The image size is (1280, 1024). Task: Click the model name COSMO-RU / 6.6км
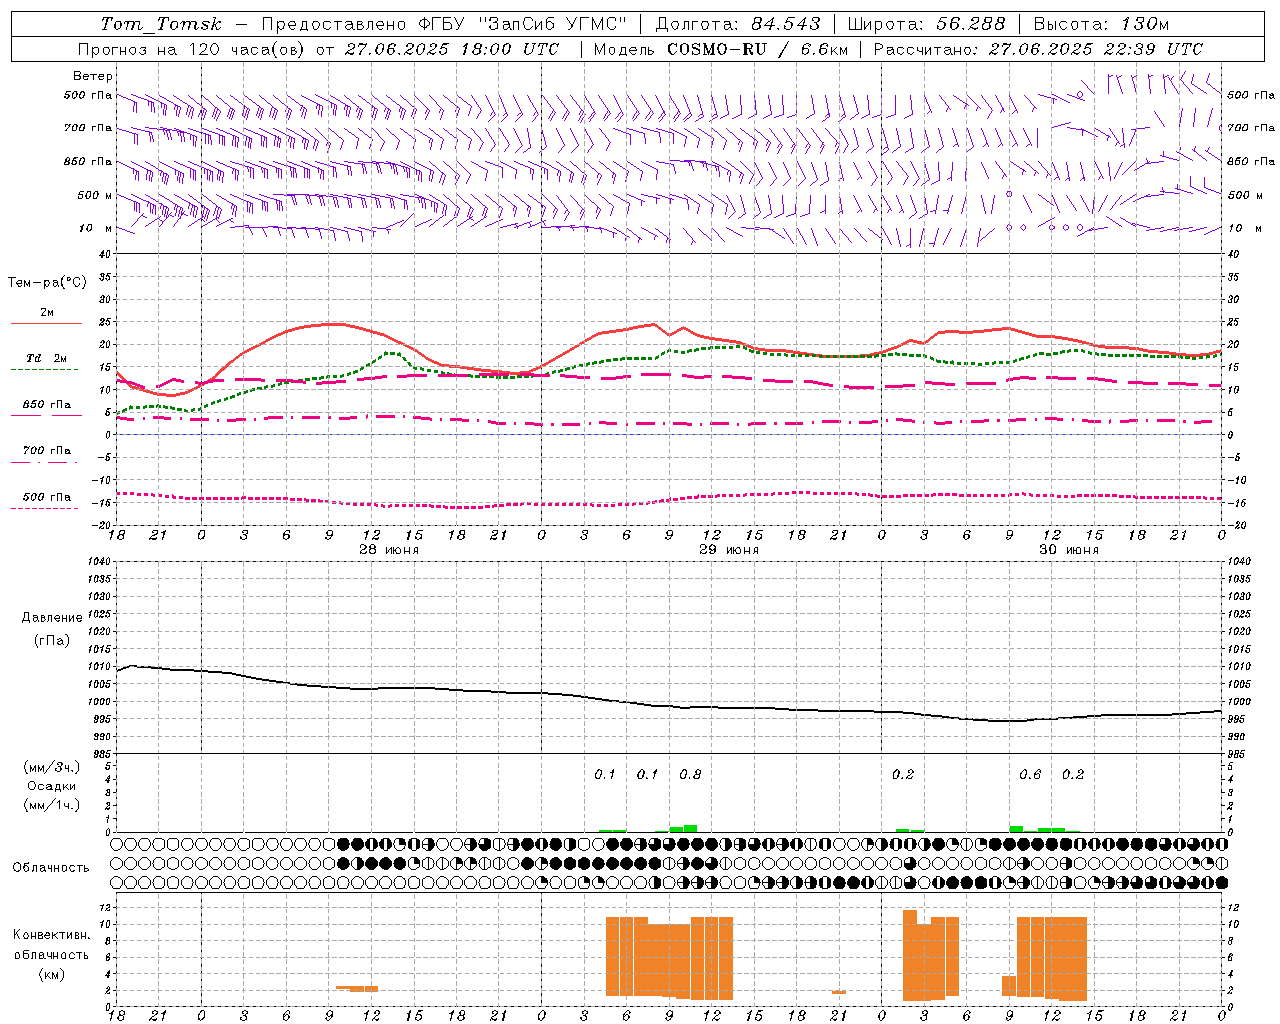(757, 49)
